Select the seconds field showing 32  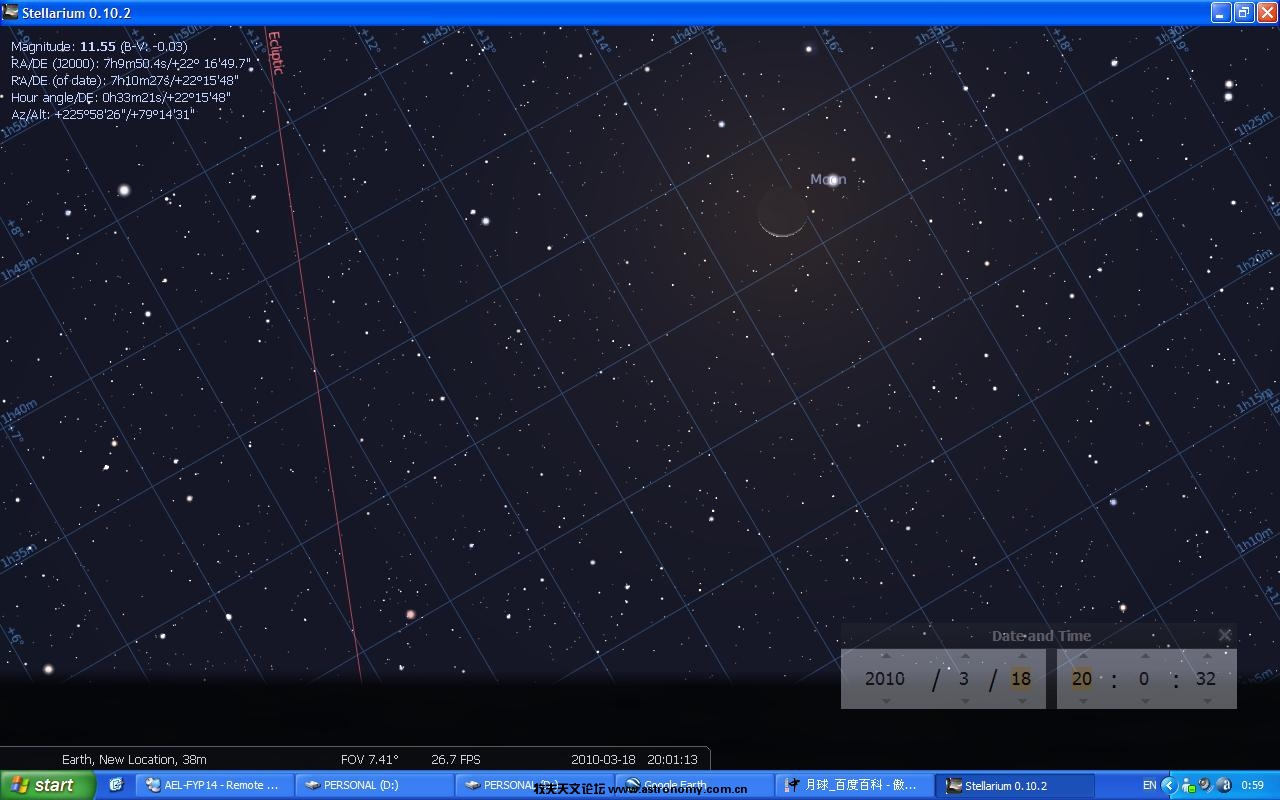(x=1206, y=678)
